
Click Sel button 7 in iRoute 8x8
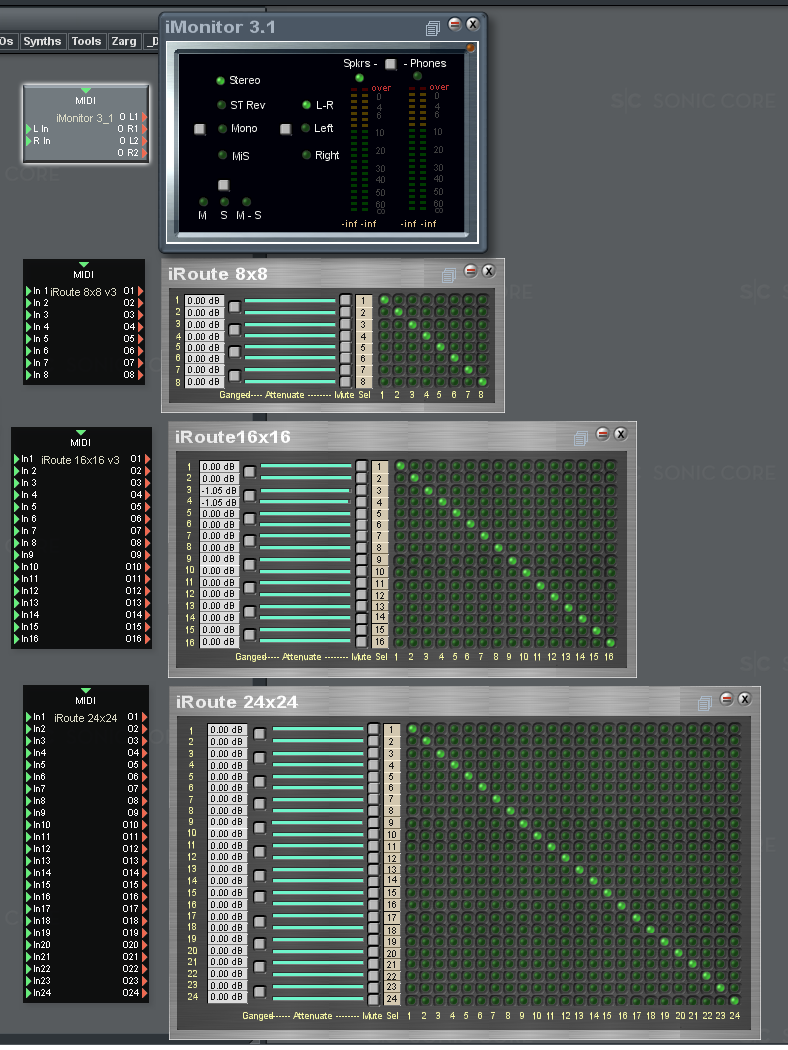364,370
